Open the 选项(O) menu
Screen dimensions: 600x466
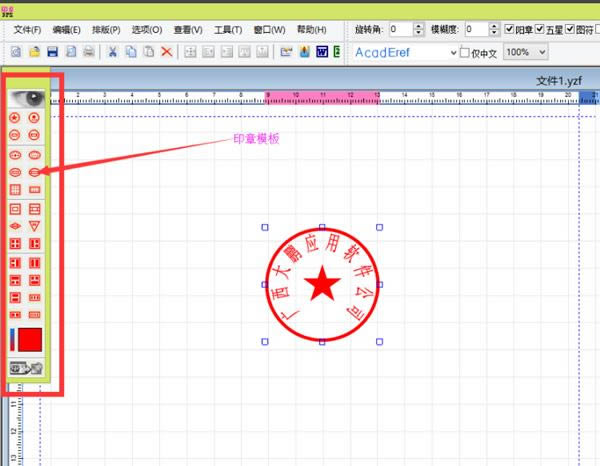[x=147, y=29]
